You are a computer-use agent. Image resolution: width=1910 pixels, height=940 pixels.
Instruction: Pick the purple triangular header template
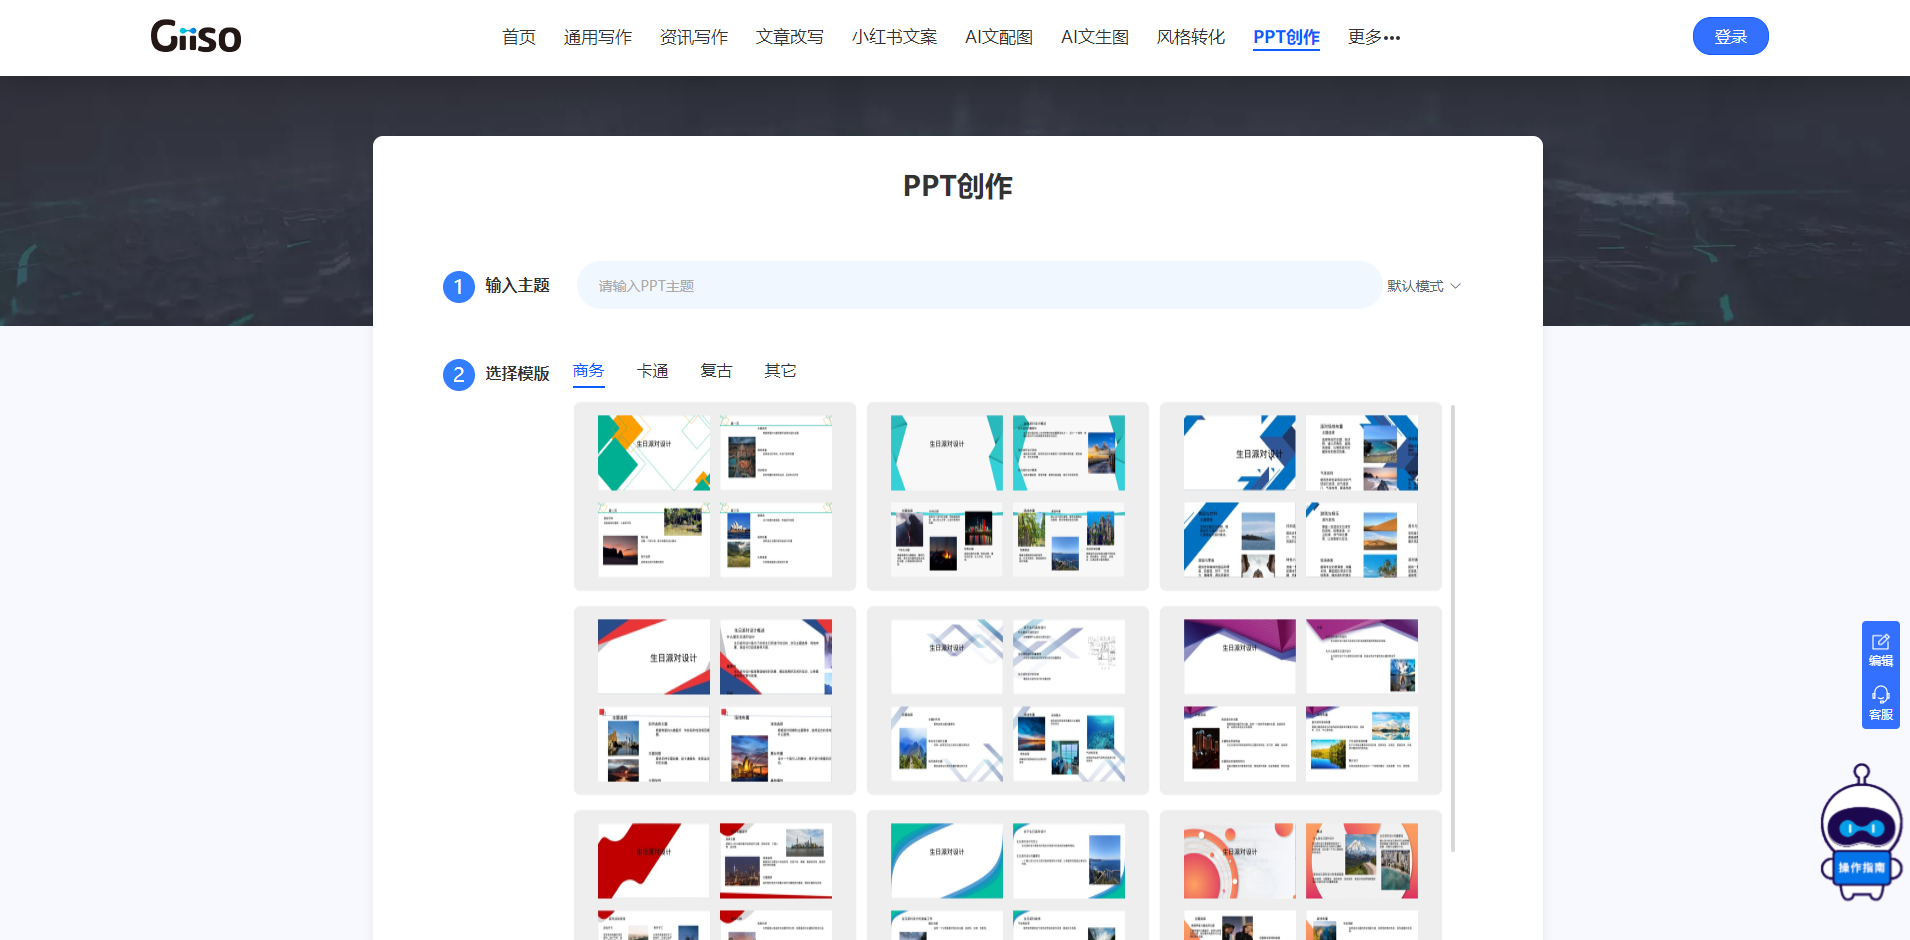point(1300,700)
